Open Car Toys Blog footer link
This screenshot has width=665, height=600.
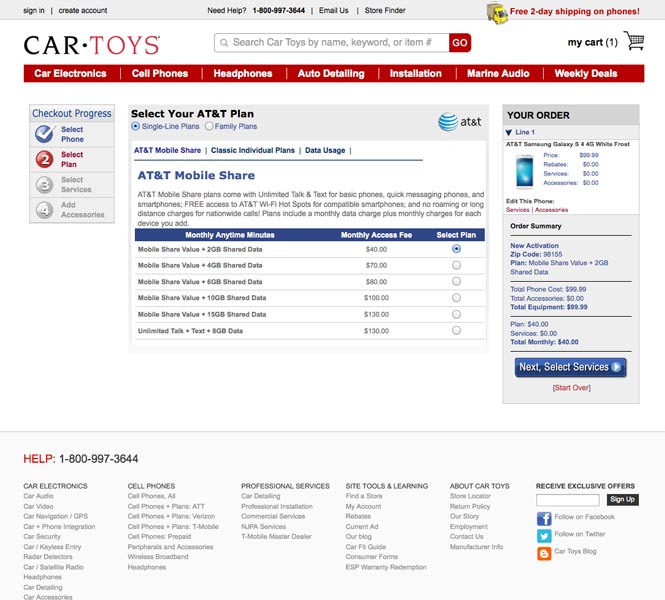pos(575,551)
